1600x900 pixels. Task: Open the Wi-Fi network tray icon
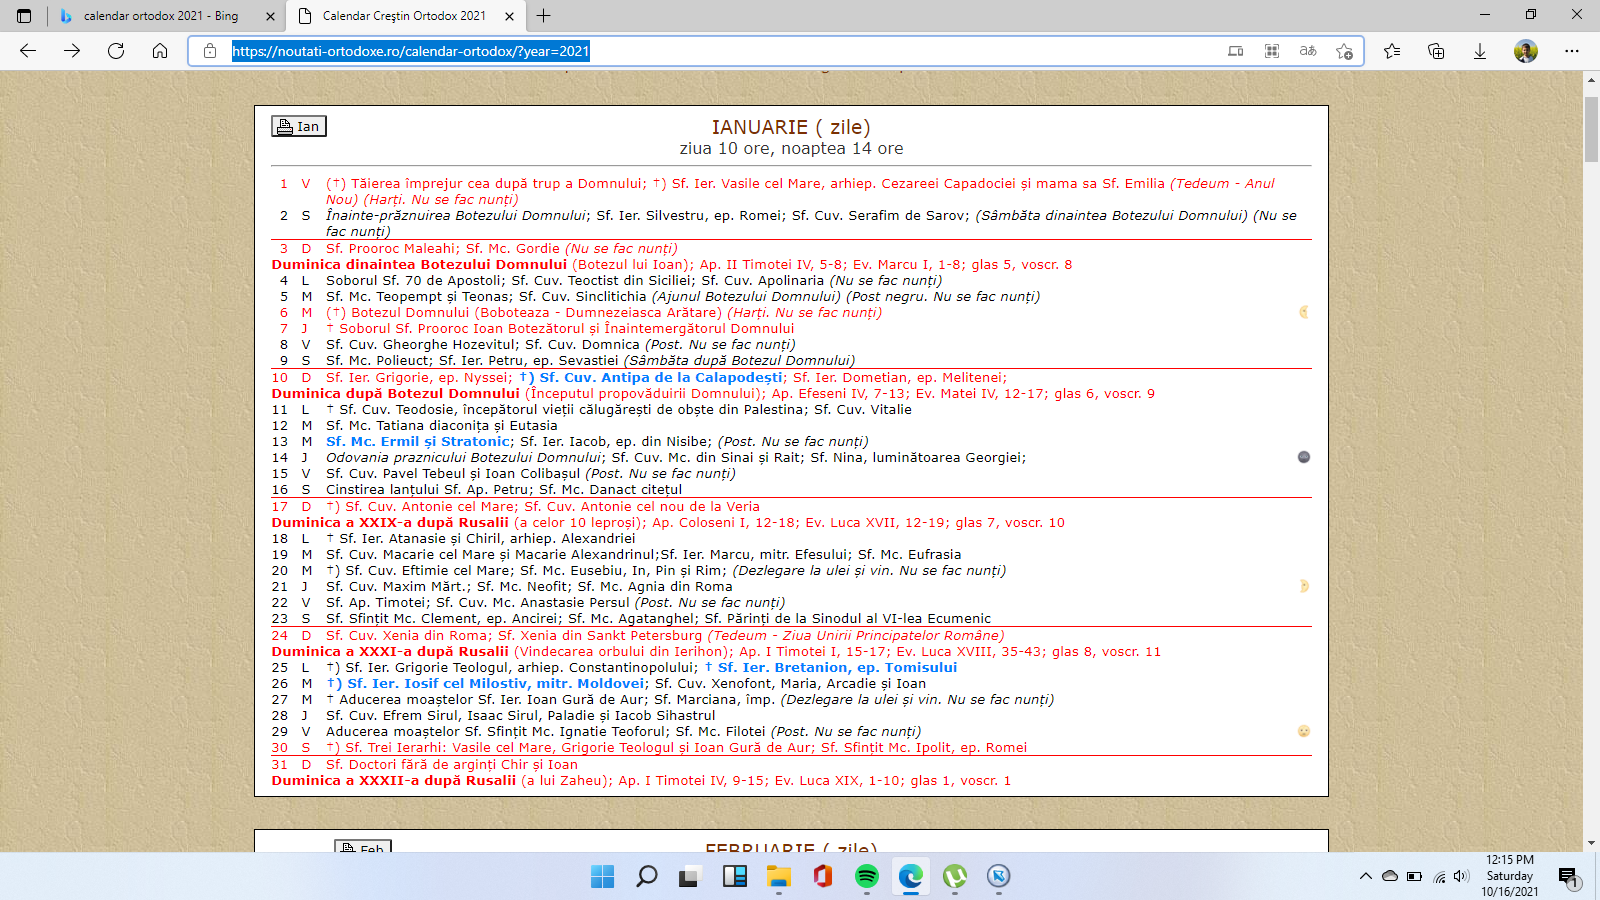(1439, 876)
